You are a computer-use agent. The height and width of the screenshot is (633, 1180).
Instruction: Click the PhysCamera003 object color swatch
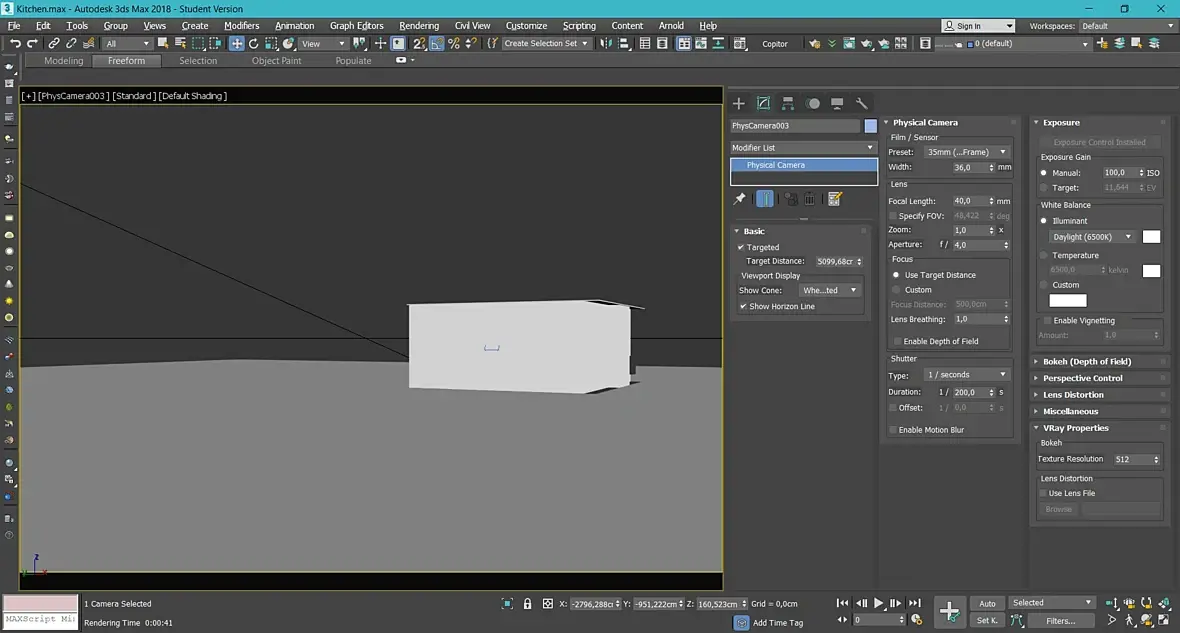870,126
